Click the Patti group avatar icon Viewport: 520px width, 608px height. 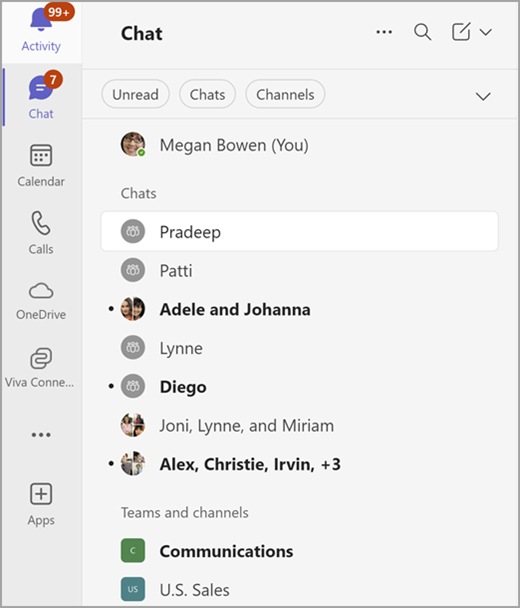pos(133,270)
